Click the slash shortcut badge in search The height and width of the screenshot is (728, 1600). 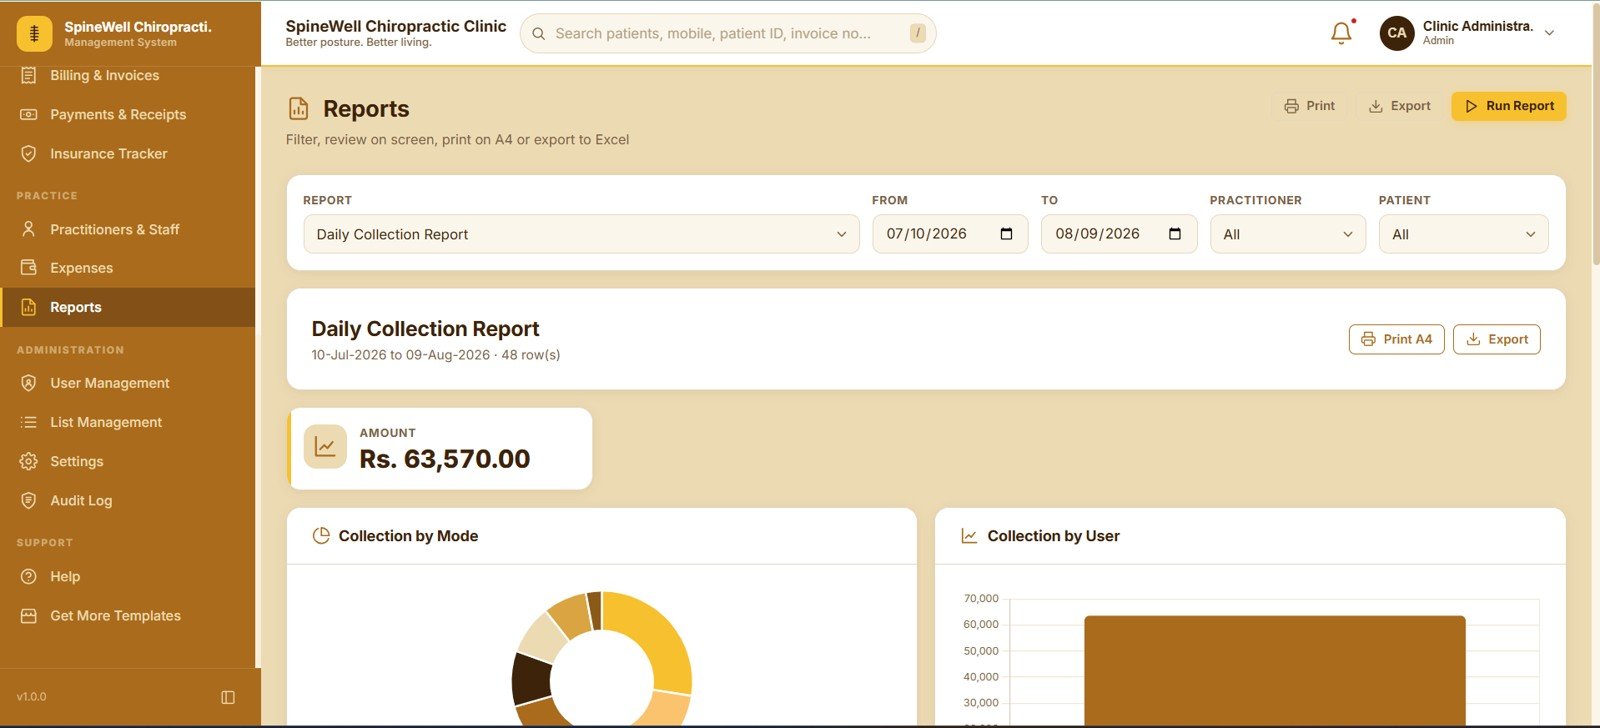(917, 33)
